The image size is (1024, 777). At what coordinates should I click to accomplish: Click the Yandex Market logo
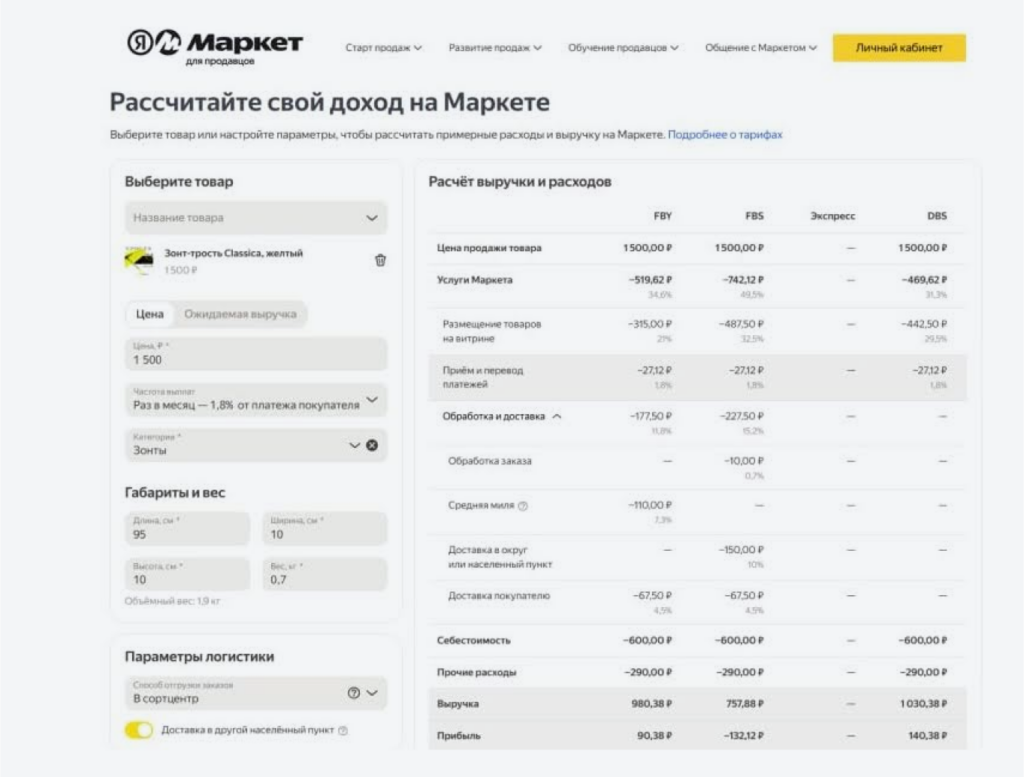pos(214,46)
